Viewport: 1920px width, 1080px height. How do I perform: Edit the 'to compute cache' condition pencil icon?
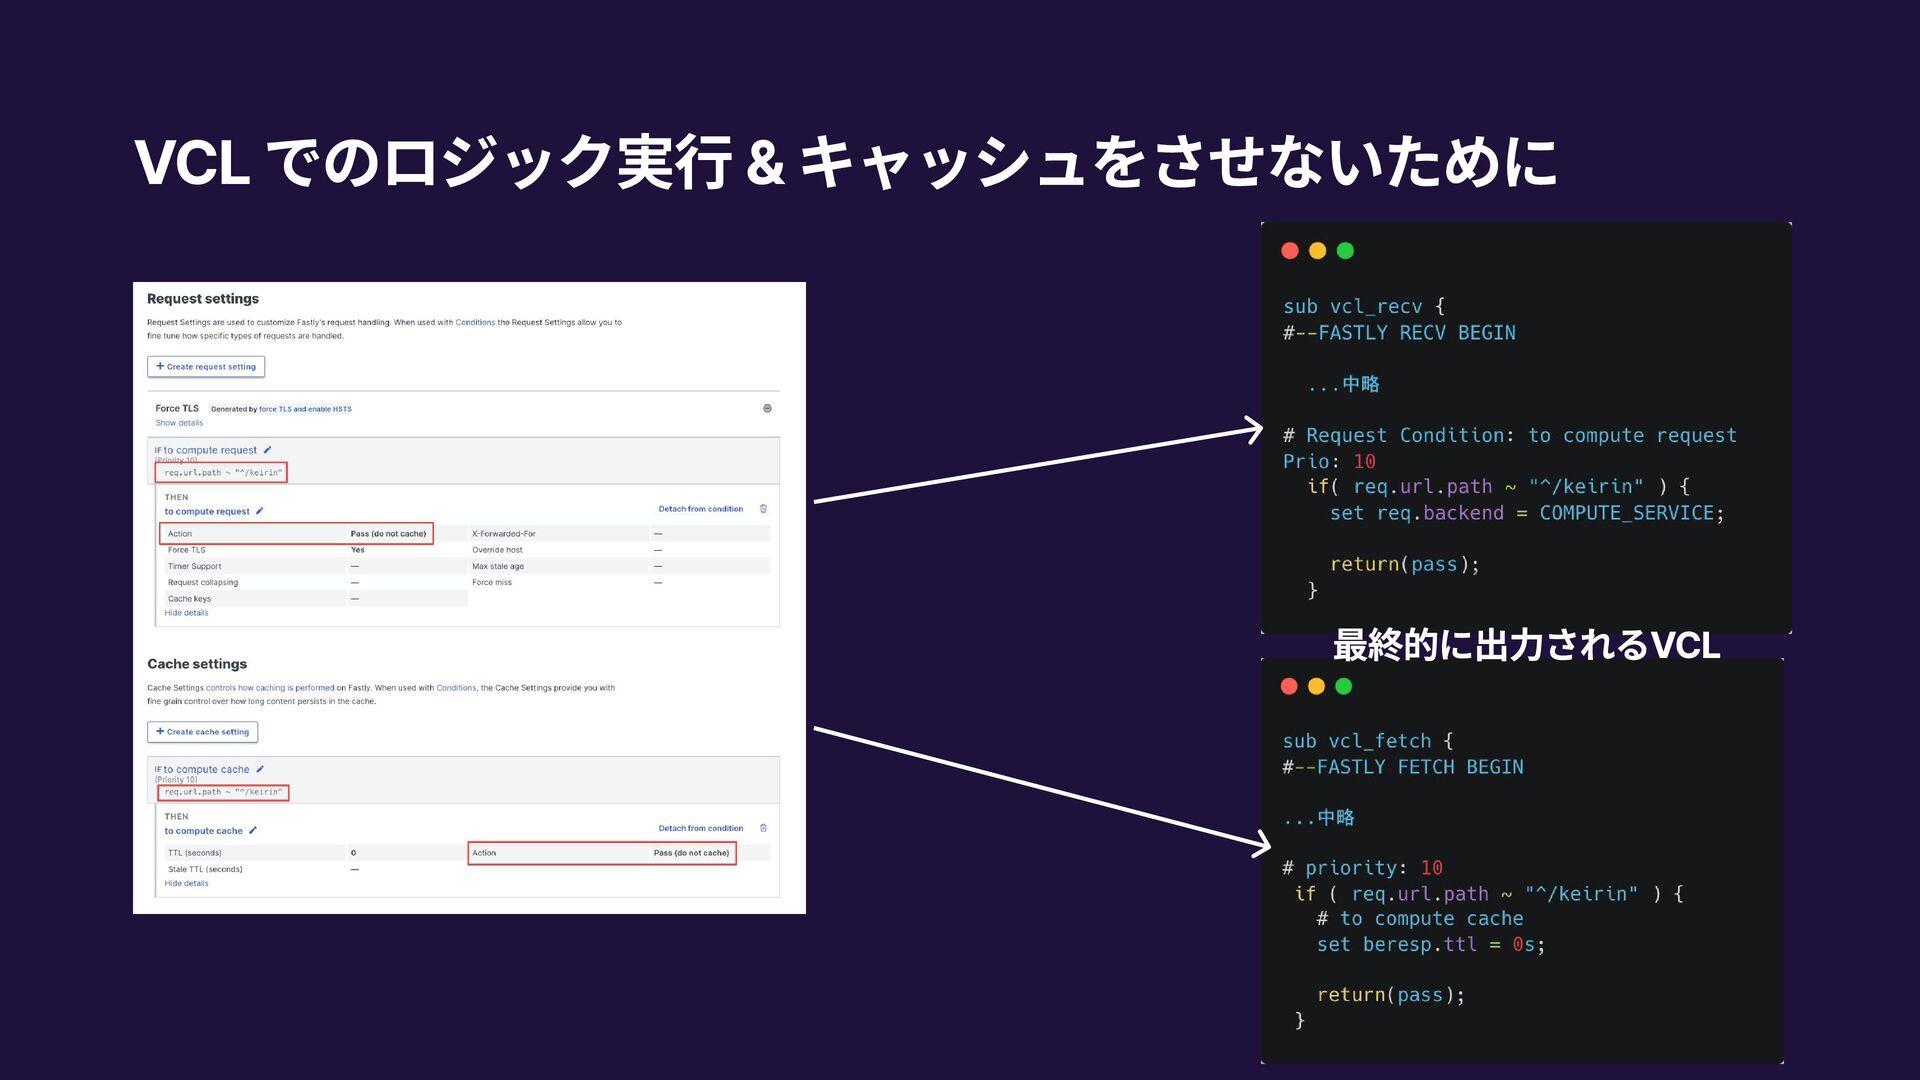(x=260, y=769)
